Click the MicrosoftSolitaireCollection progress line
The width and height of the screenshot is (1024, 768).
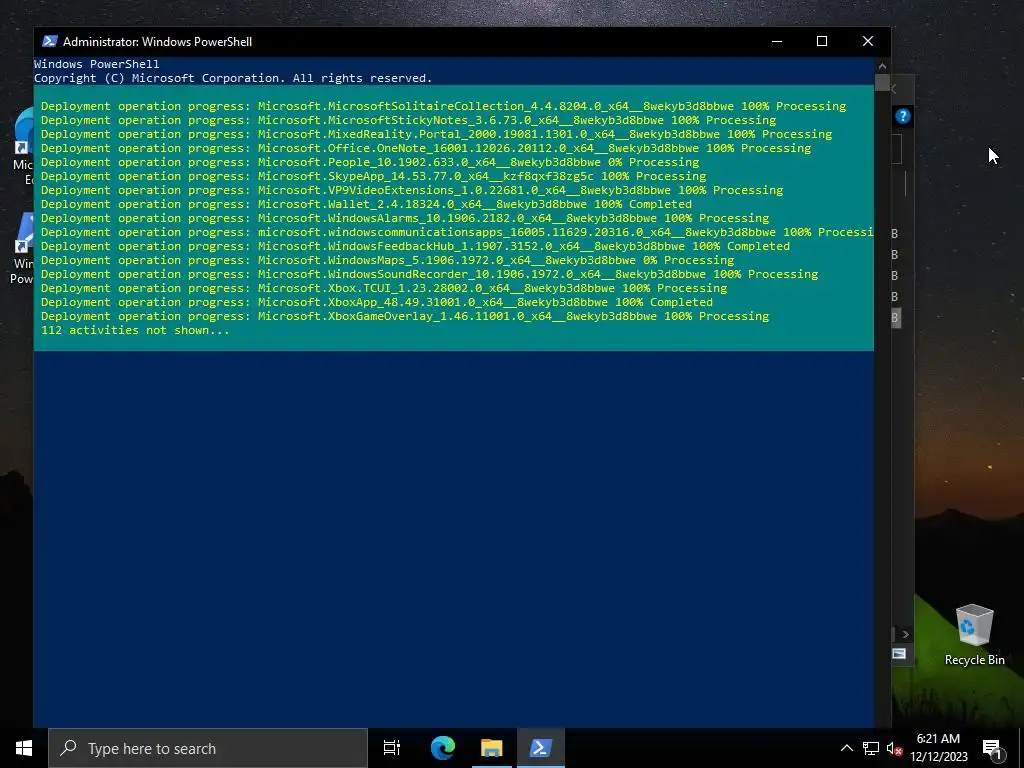[443, 106]
